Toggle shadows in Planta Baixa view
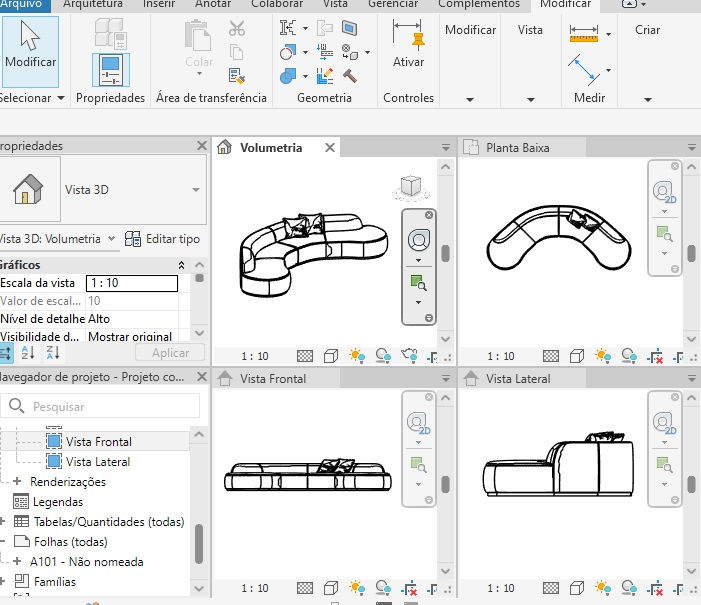701x605 pixels. [x=629, y=356]
